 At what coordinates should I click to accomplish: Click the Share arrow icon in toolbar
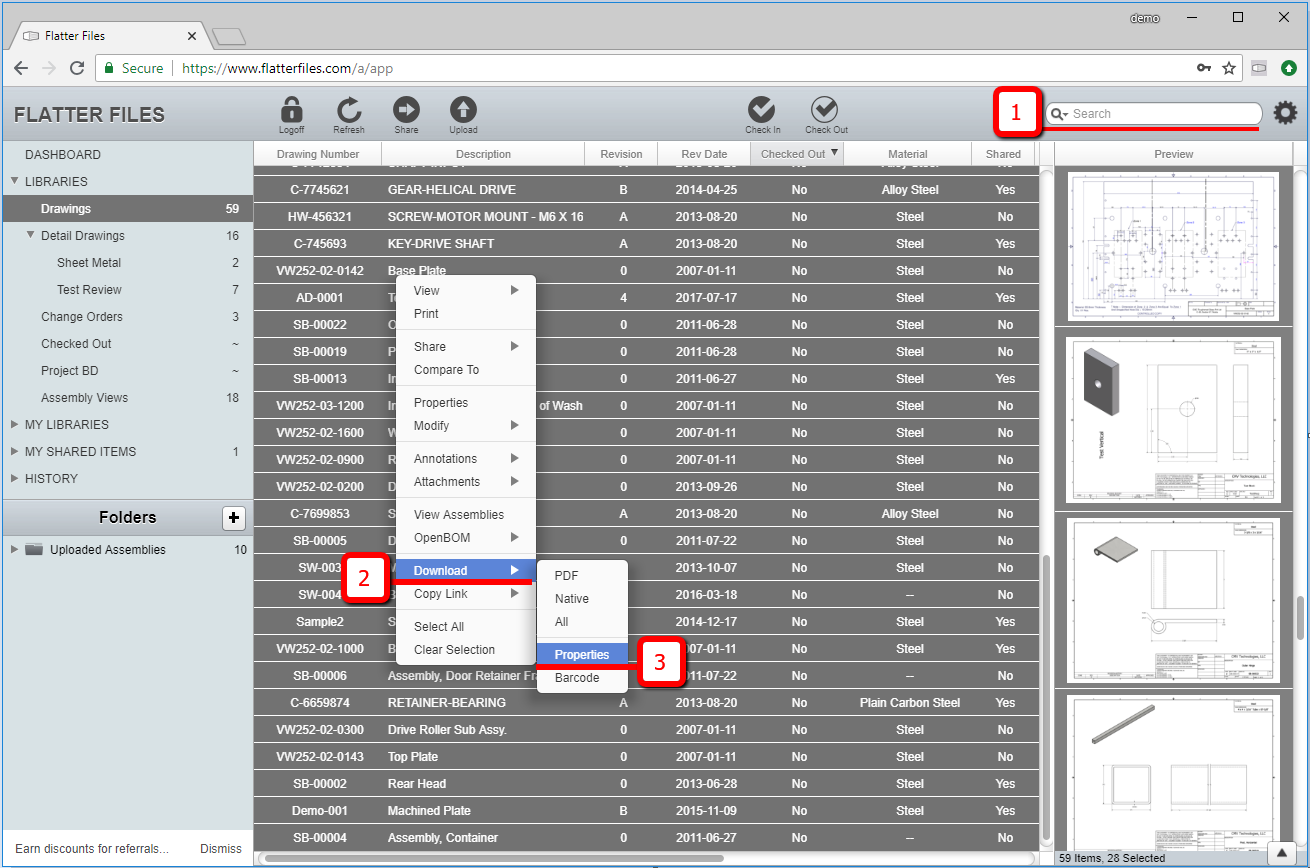(x=406, y=110)
